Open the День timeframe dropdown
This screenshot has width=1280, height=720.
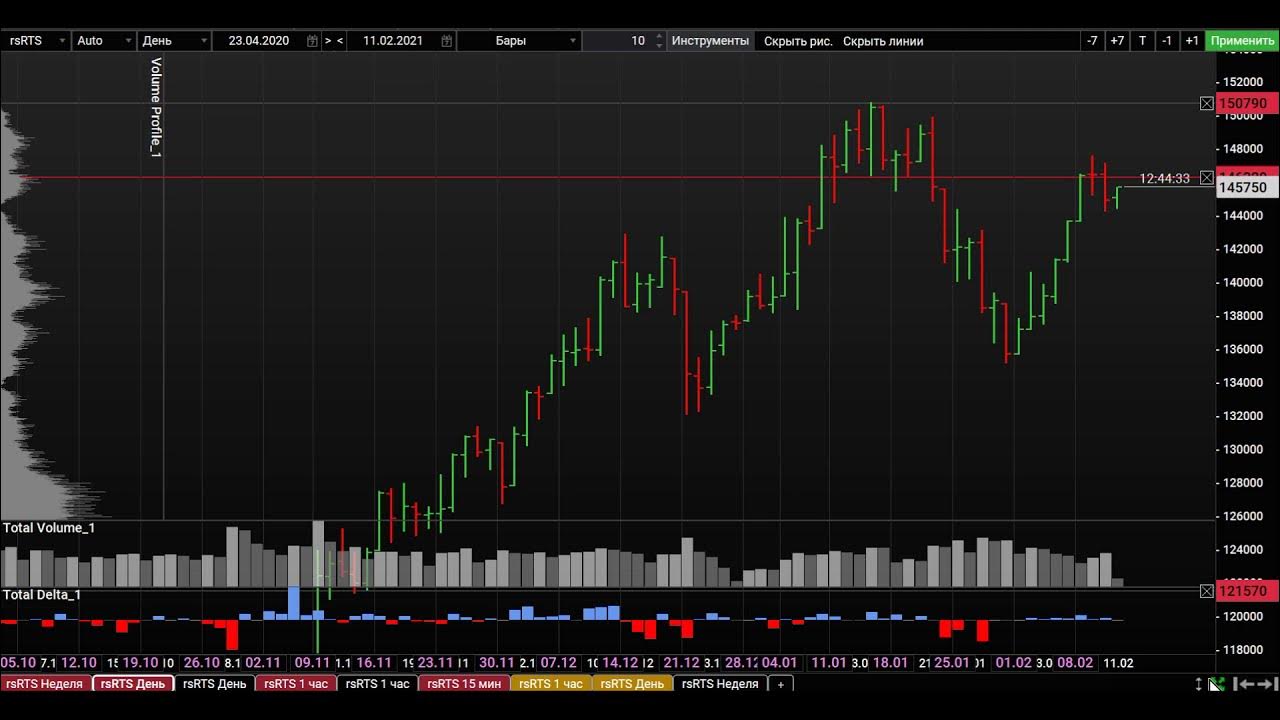pos(174,41)
